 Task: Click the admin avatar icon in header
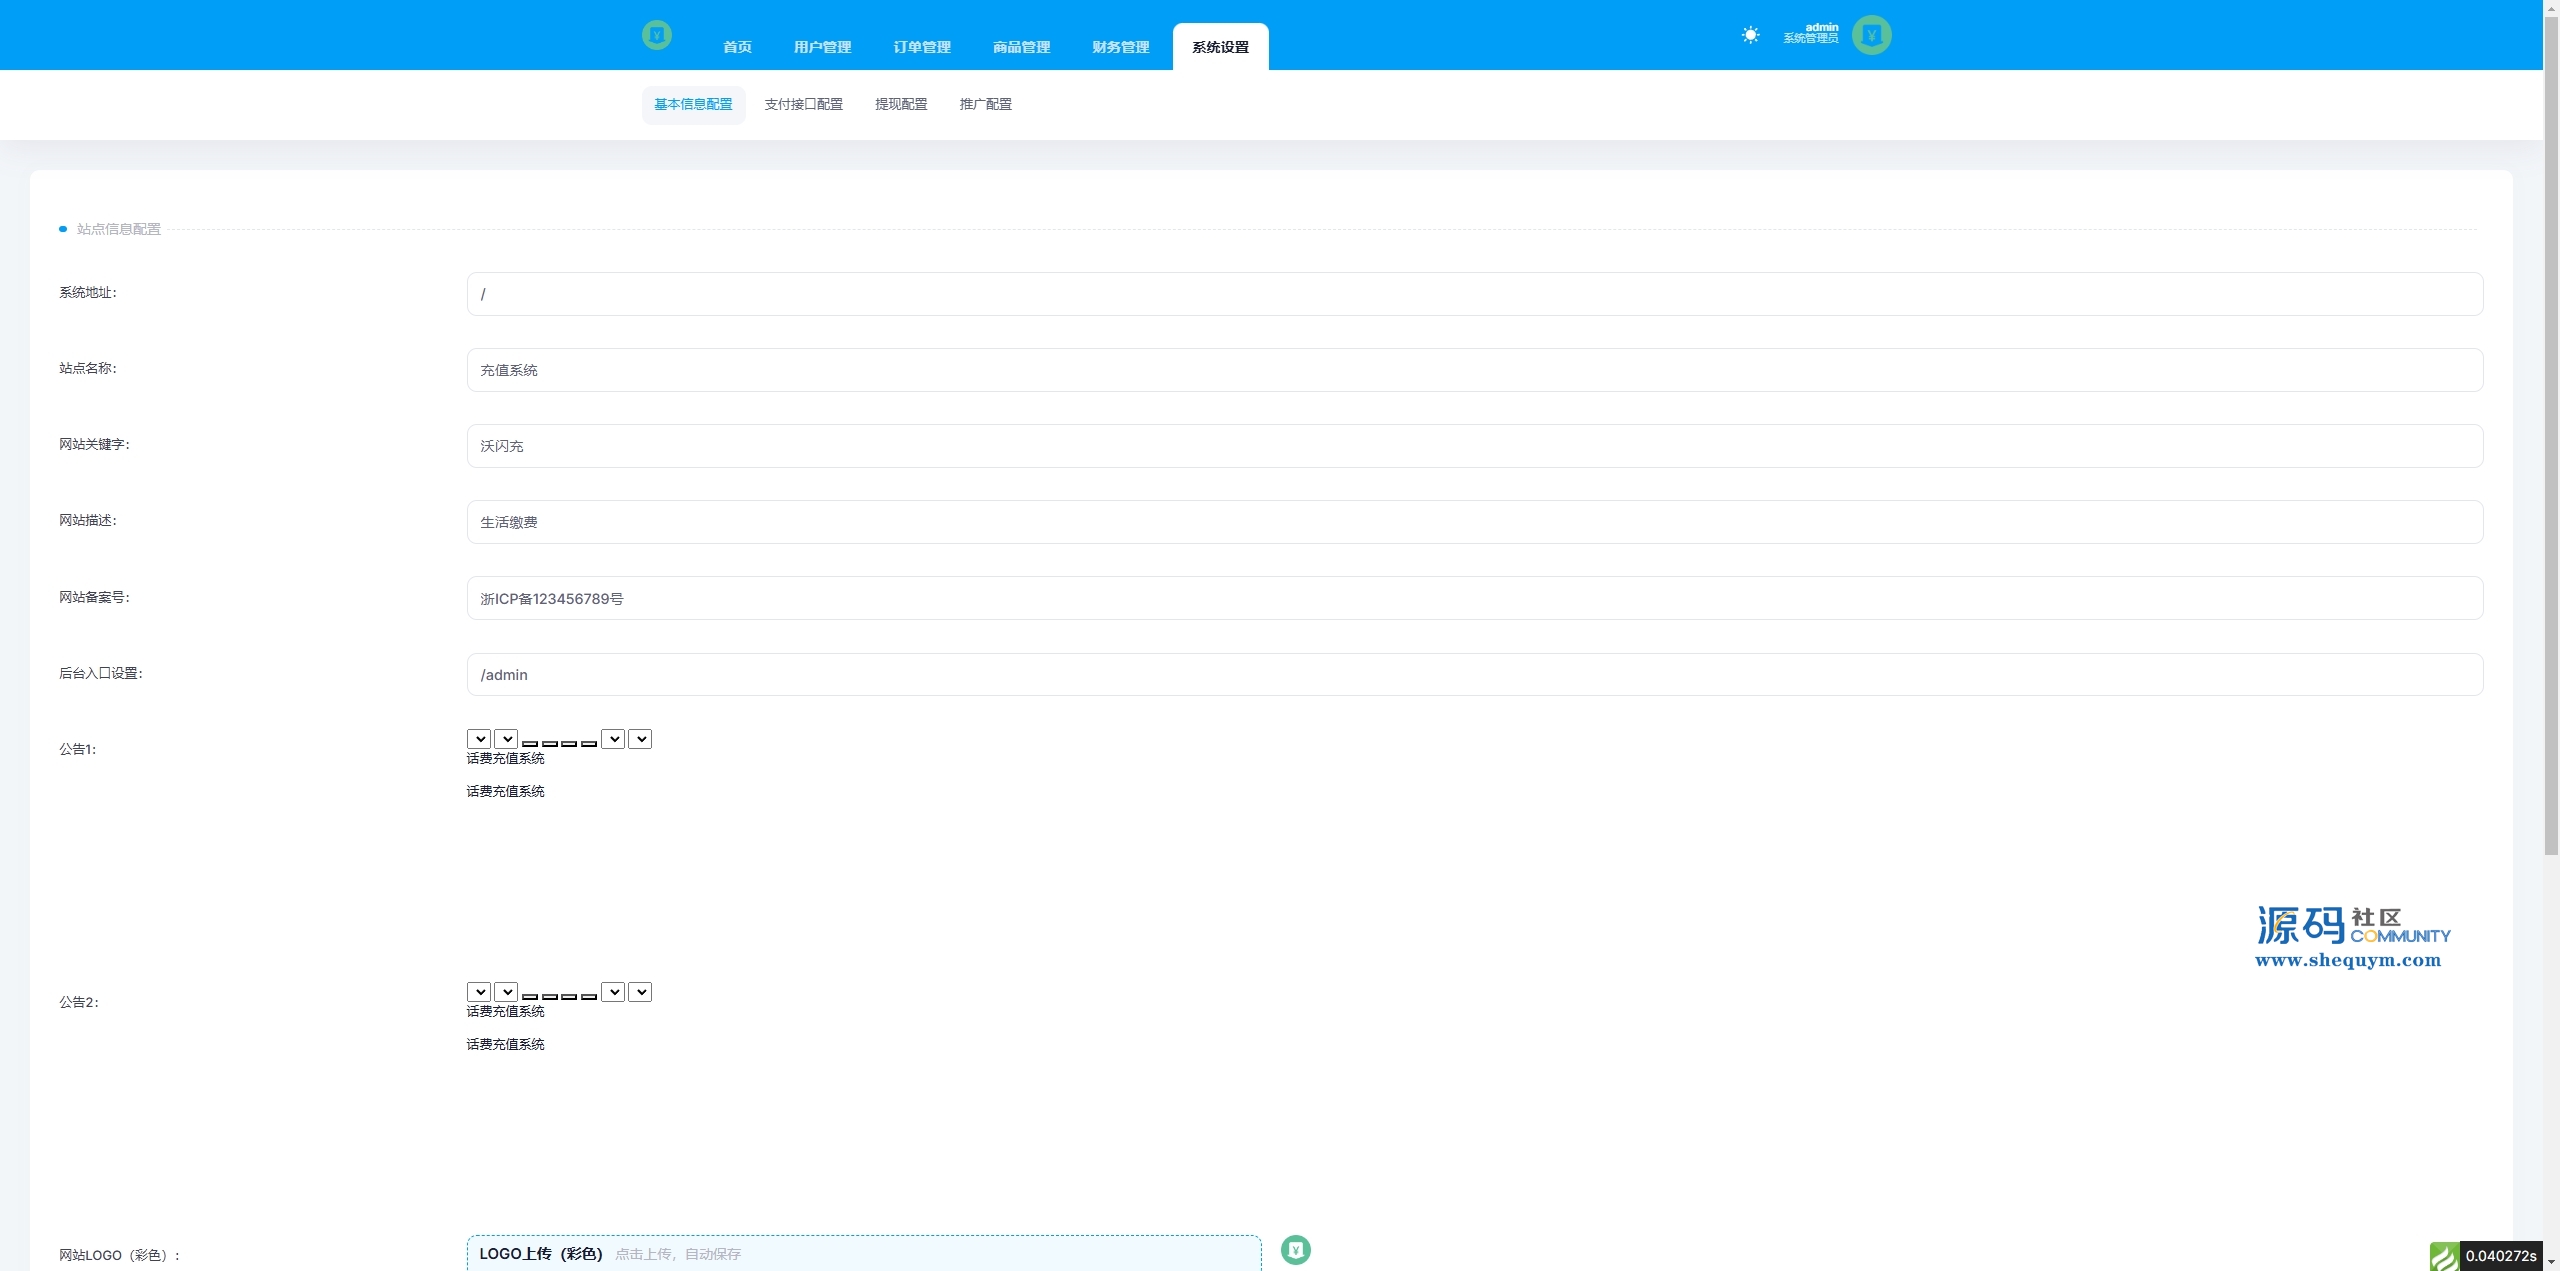[x=1871, y=35]
